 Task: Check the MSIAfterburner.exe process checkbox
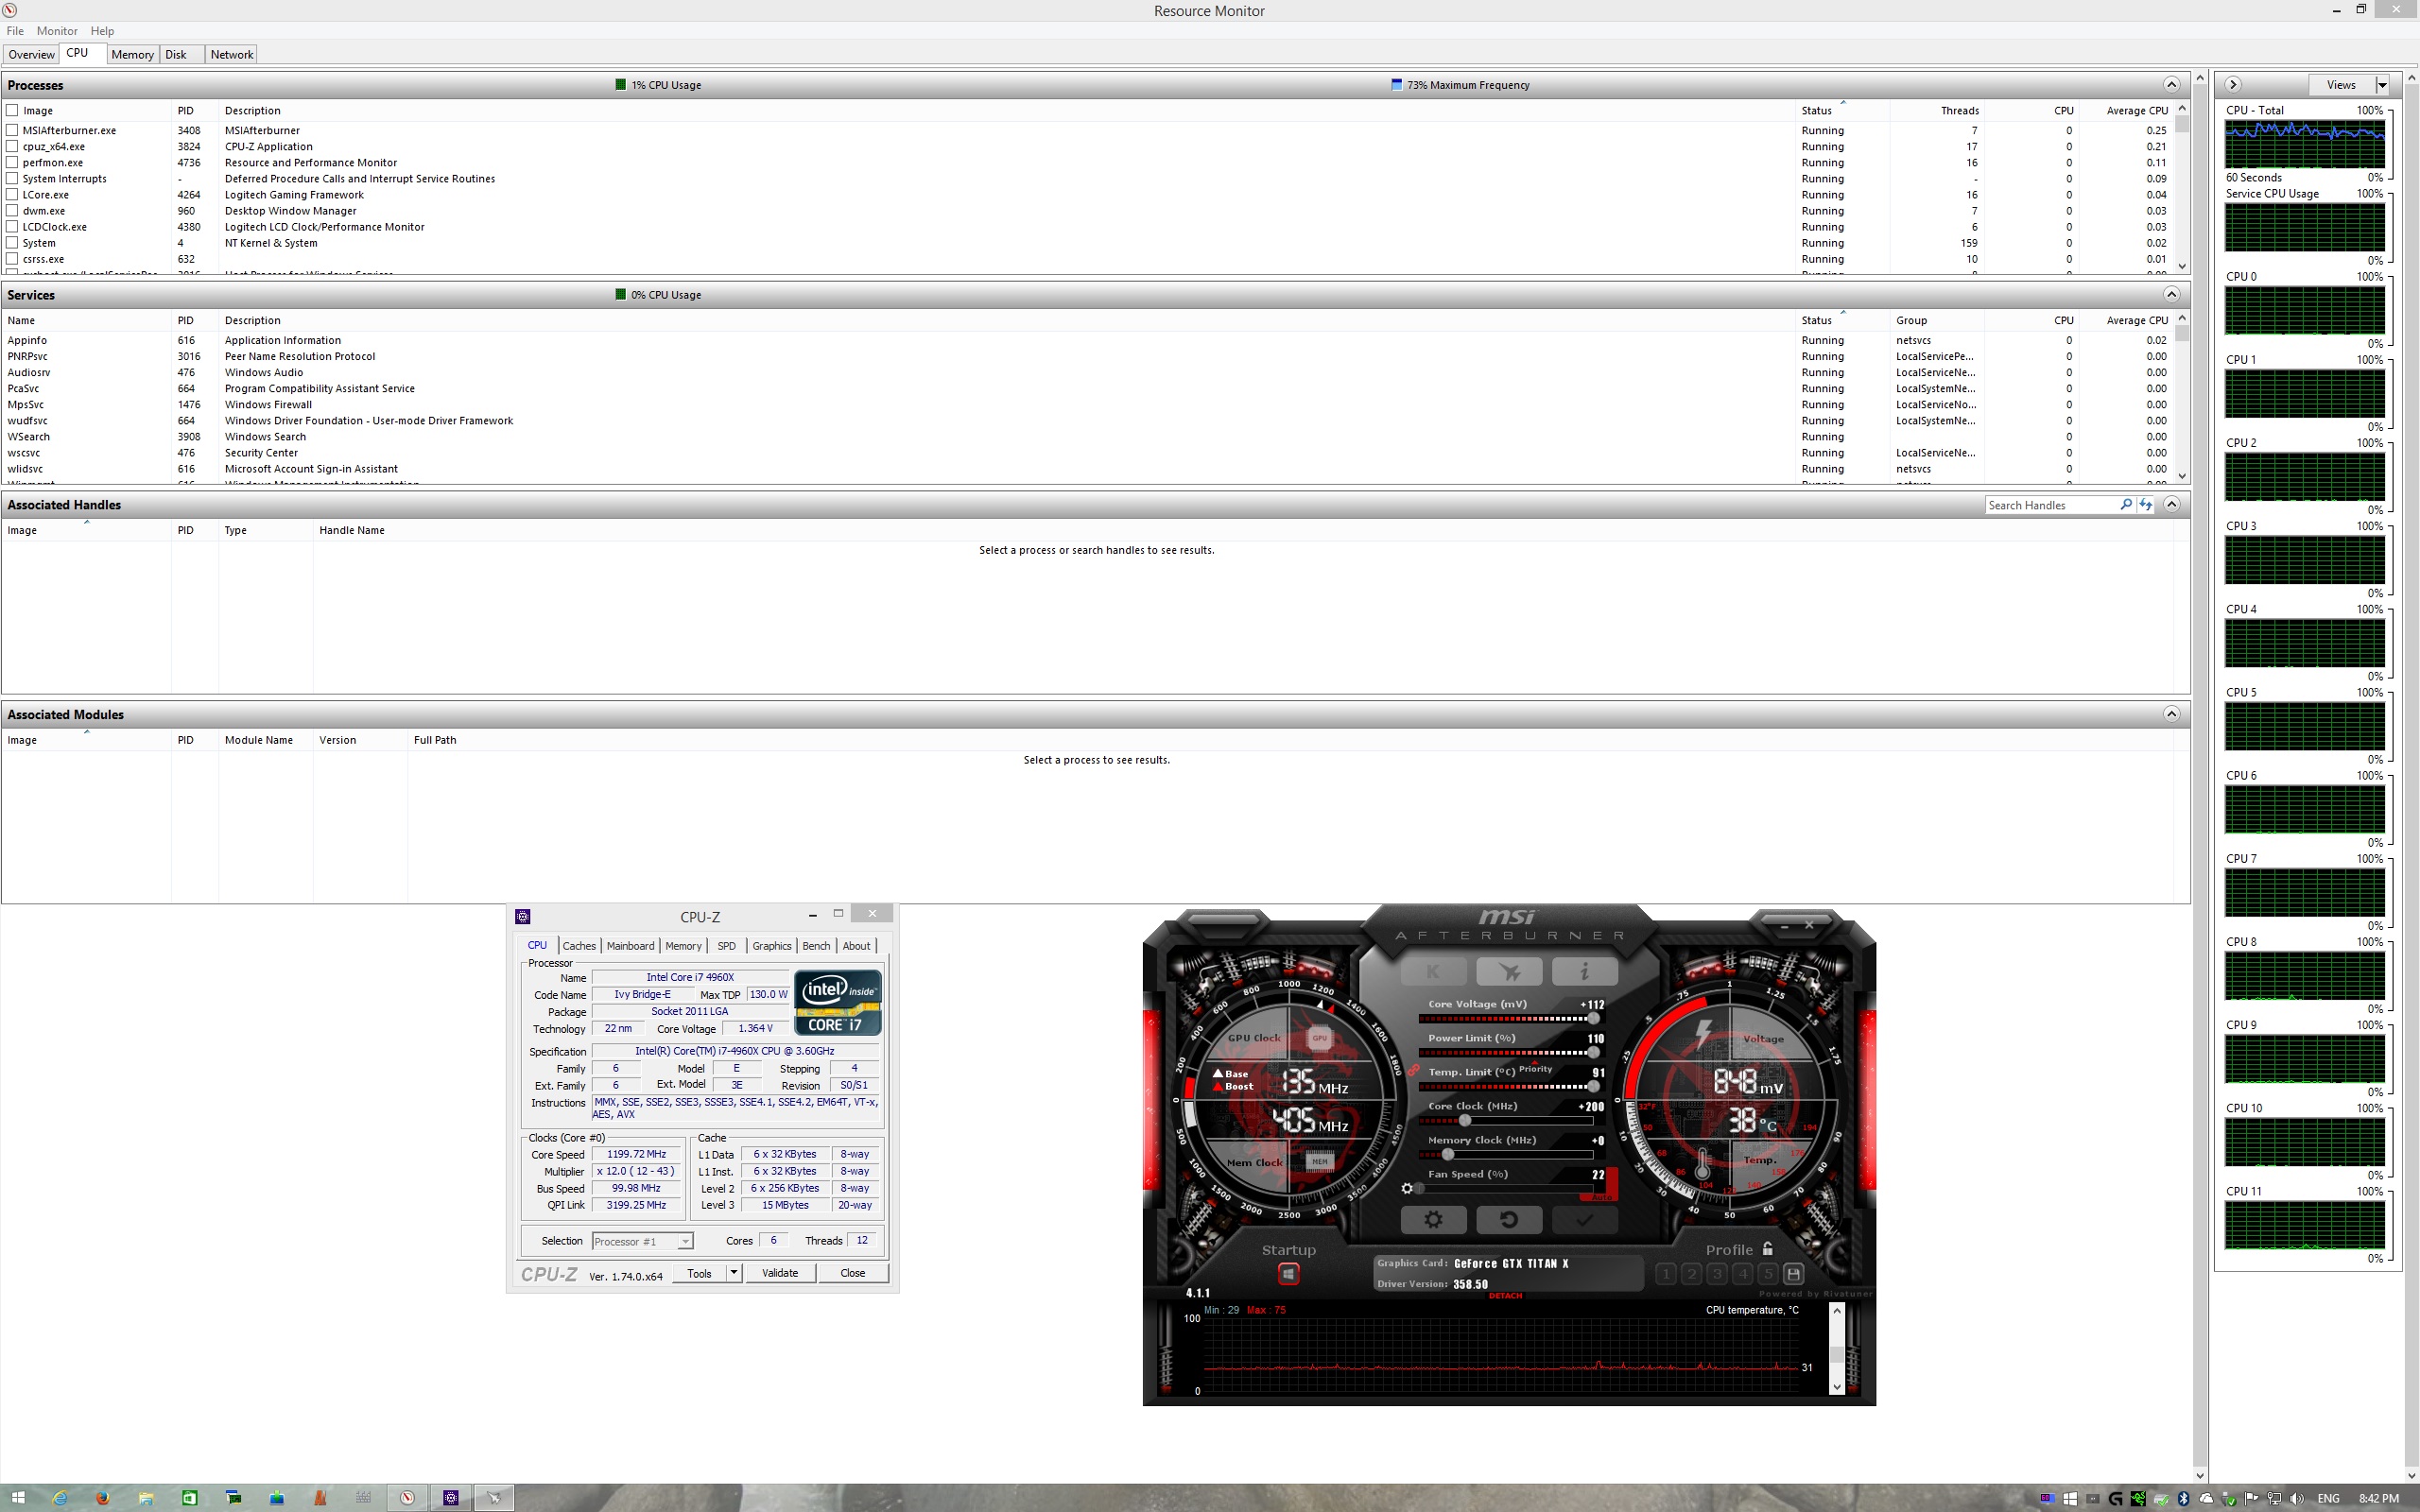pyautogui.click(x=12, y=130)
